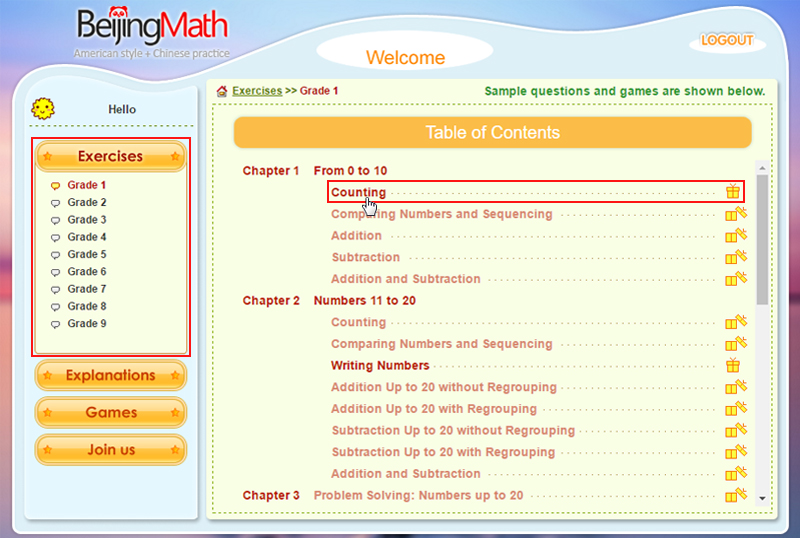Screen dimensions: 800x538
Task: Open Subtraction Up to 20 with Regrouping
Action: tap(443, 452)
